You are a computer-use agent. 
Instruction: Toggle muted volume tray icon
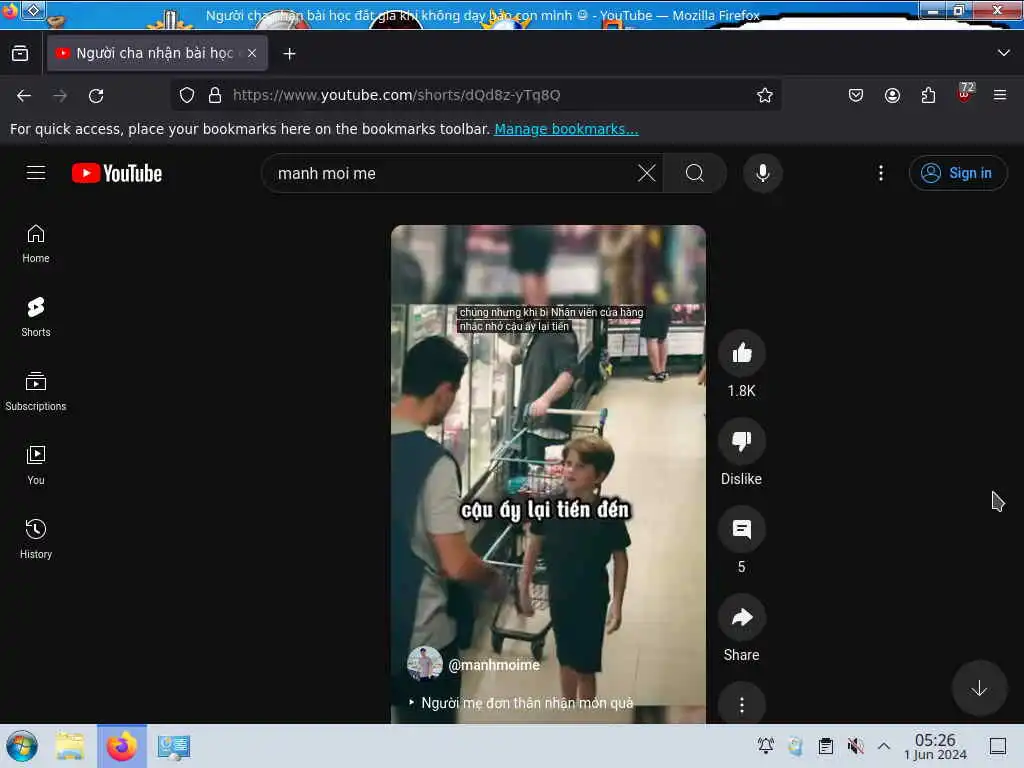(855, 745)
